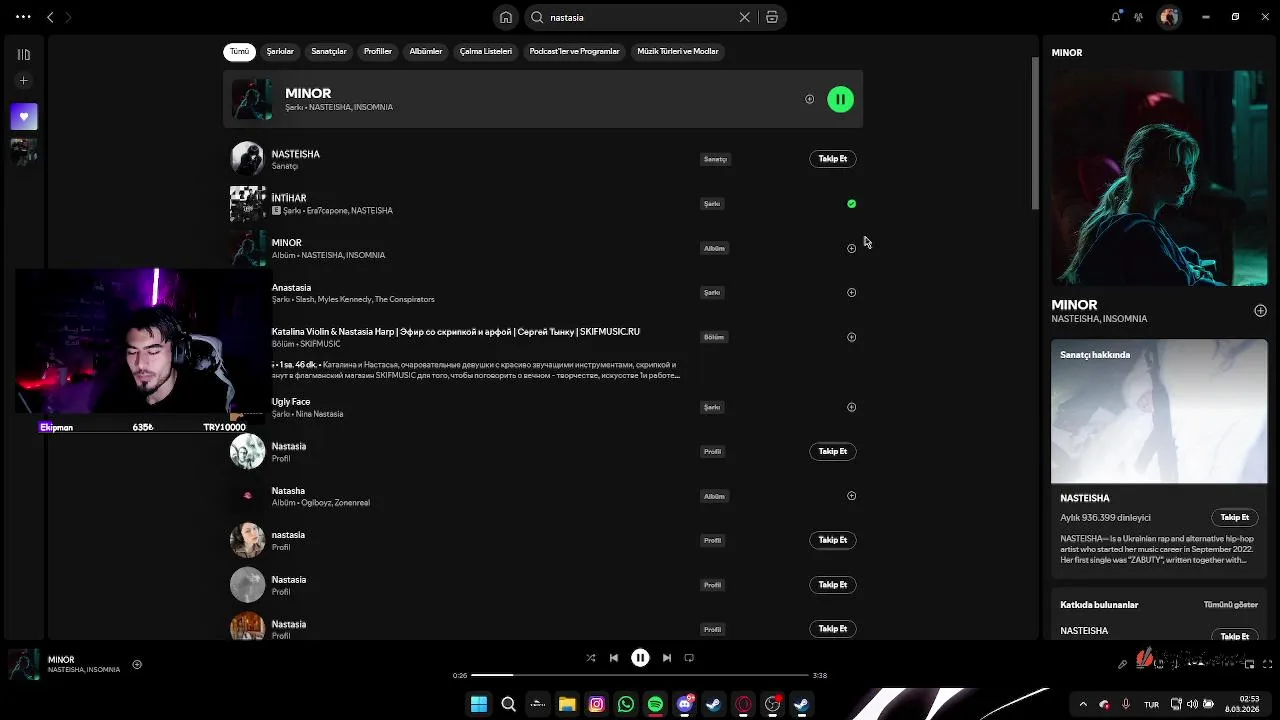Toggle repeat mode
The width and height of the screenshot is (1280, 720).
689,658
